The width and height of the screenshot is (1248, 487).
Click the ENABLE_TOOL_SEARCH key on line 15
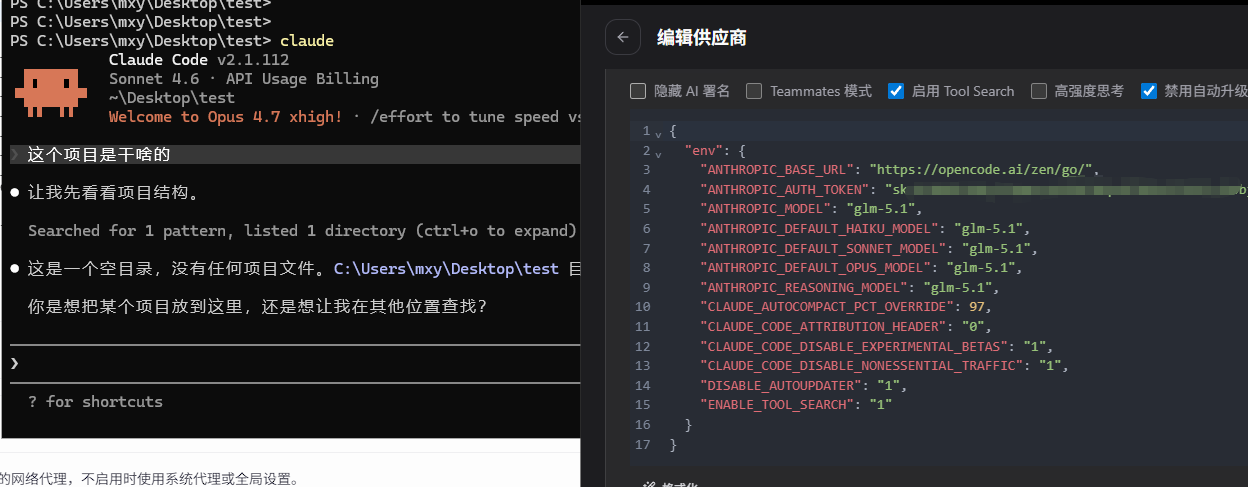point(777,404)
